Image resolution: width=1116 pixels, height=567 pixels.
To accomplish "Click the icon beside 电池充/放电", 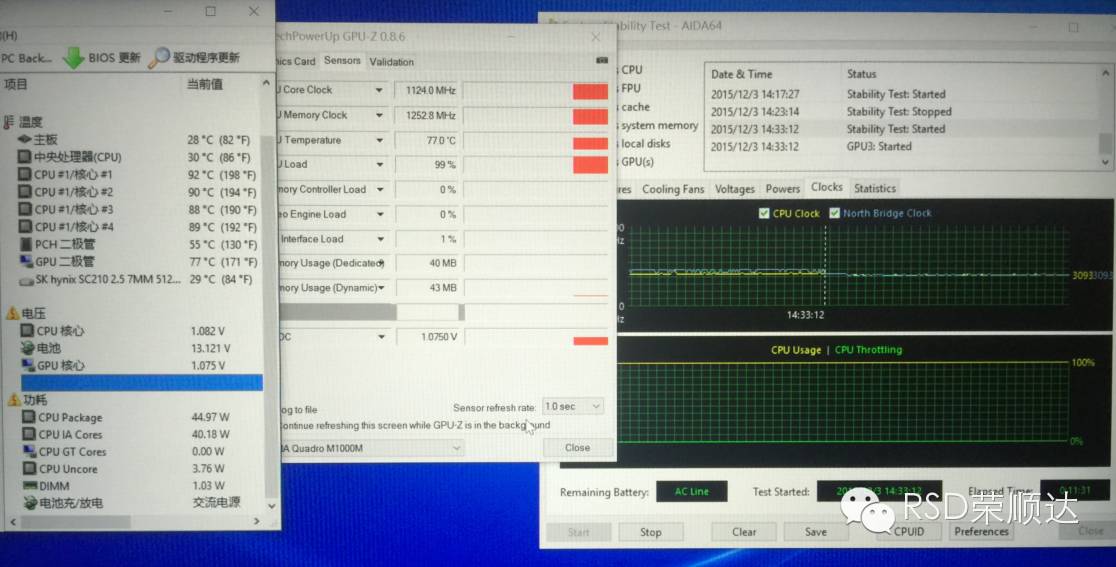I will tap(31, 503).
